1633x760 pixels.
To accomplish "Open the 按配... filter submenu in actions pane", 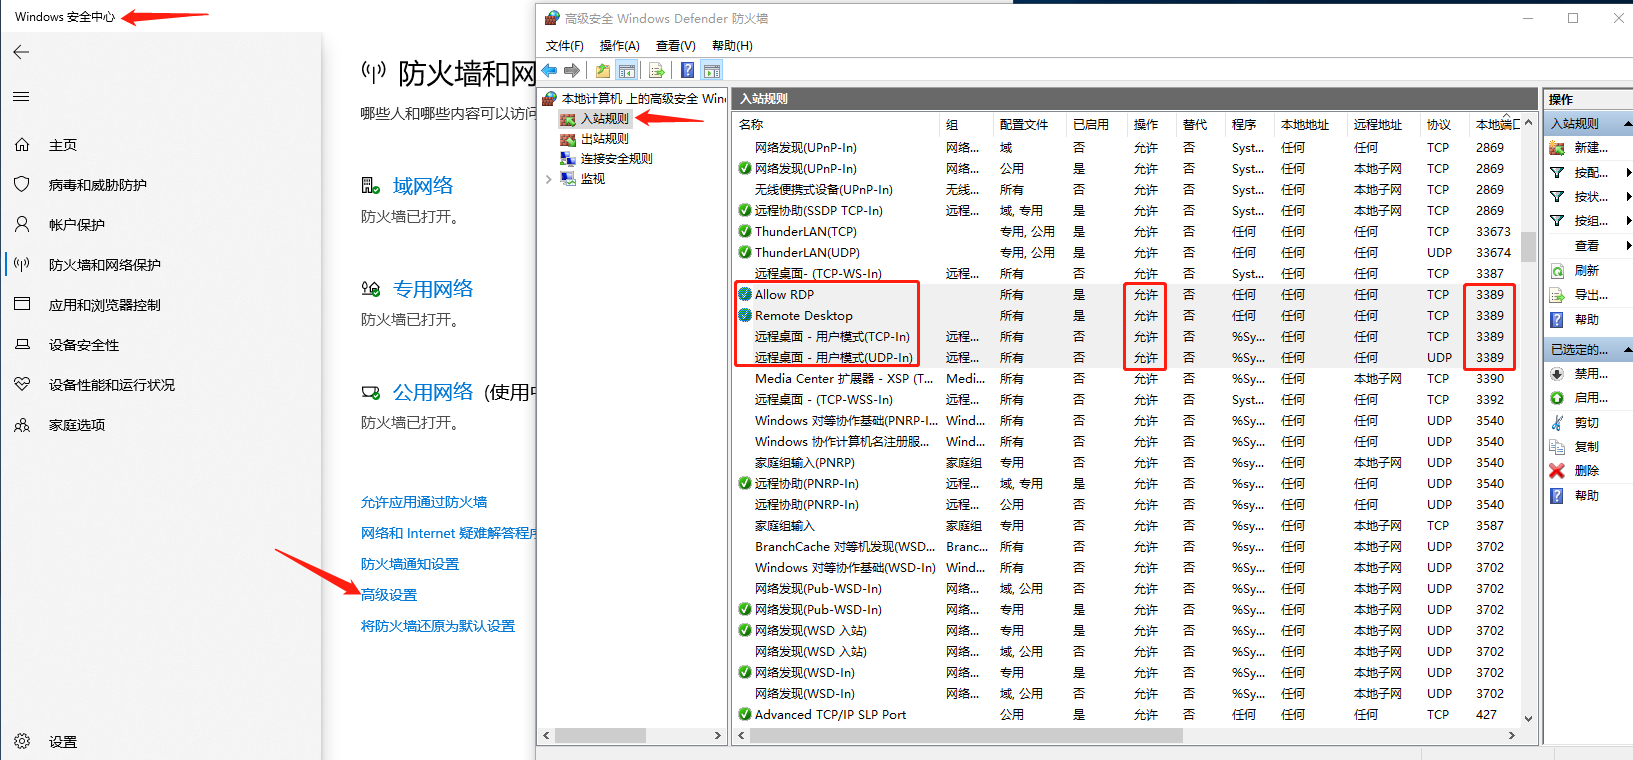I will tap(1589, 173).
